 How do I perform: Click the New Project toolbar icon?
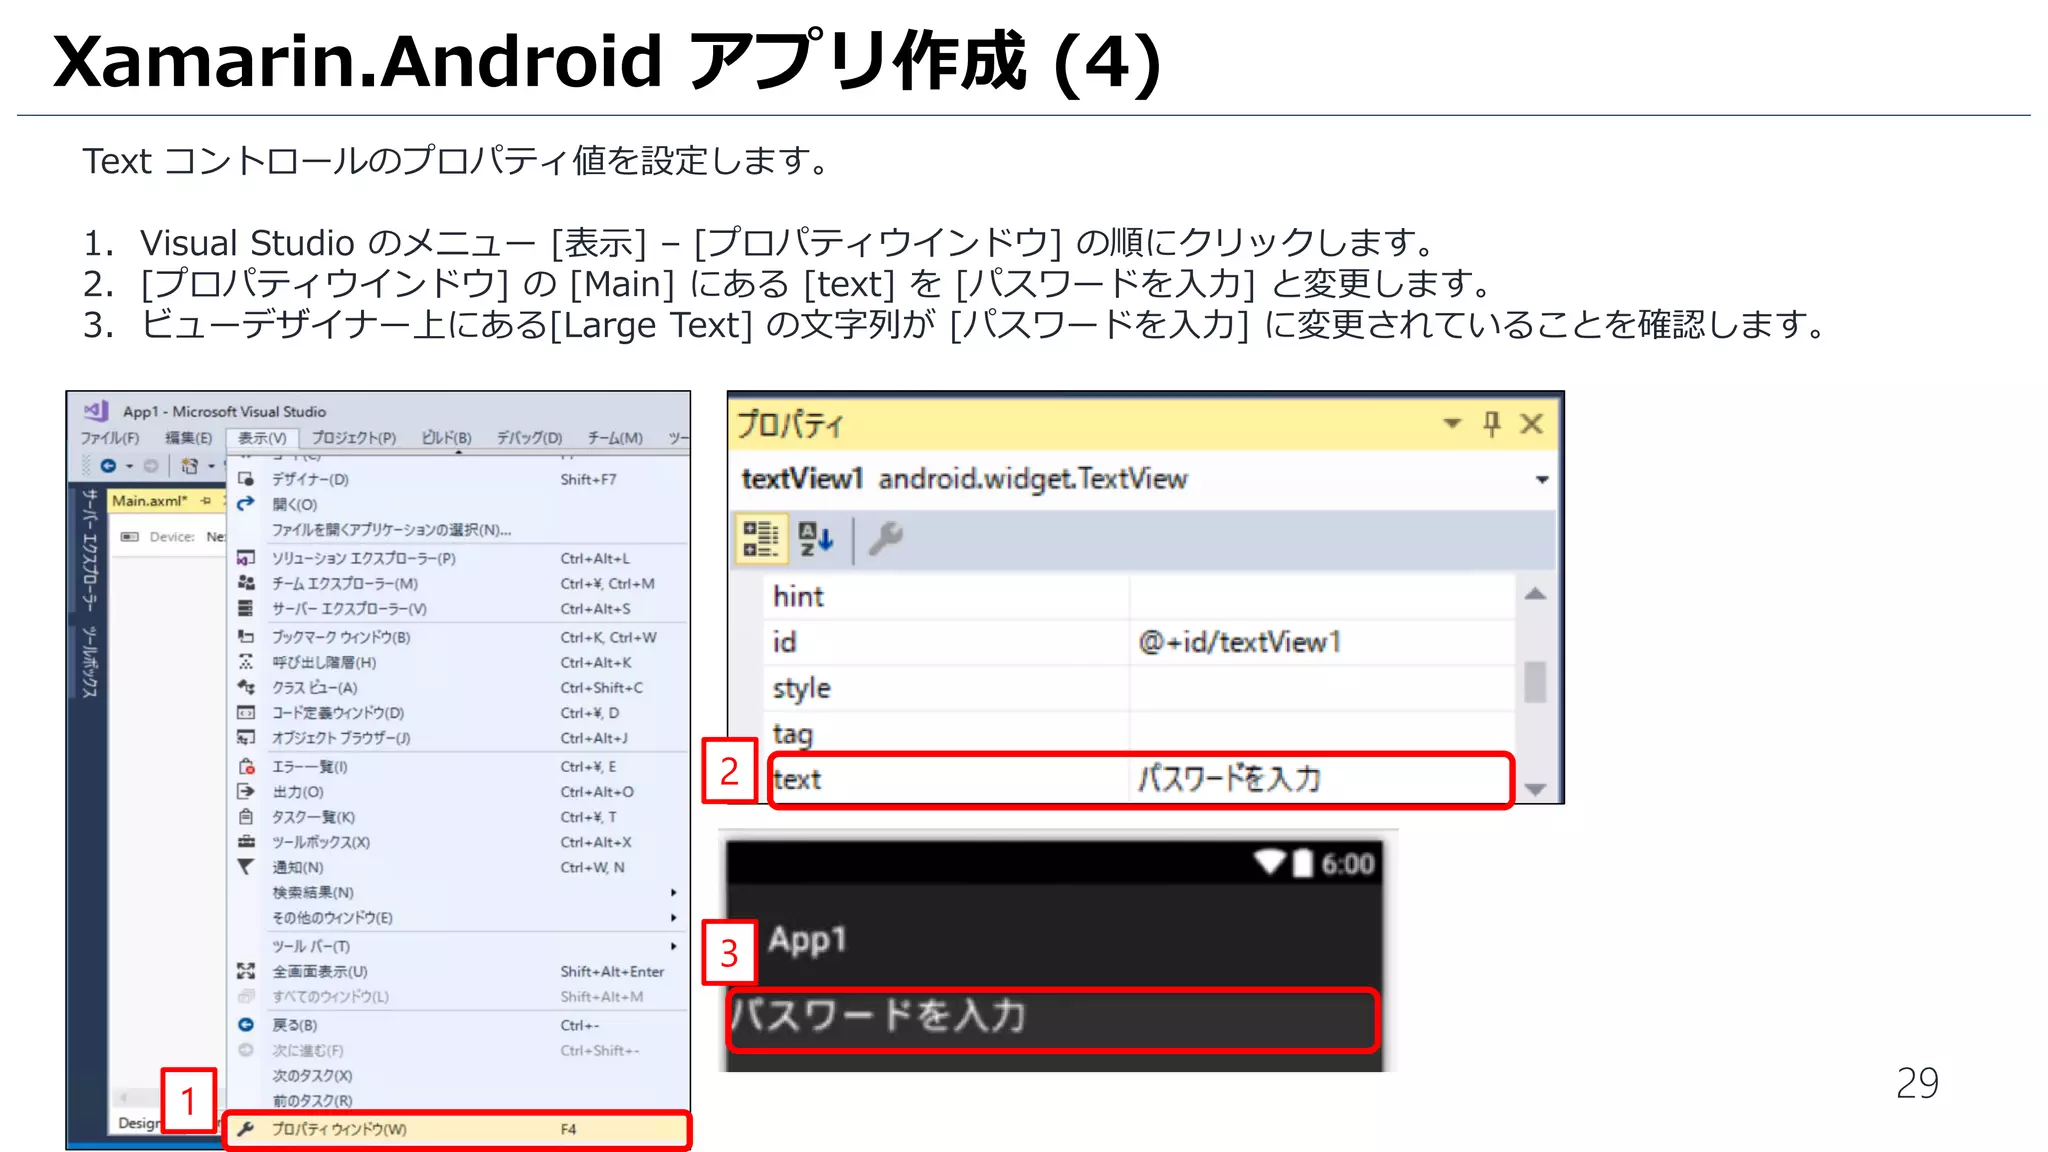[x=189, y=466]
